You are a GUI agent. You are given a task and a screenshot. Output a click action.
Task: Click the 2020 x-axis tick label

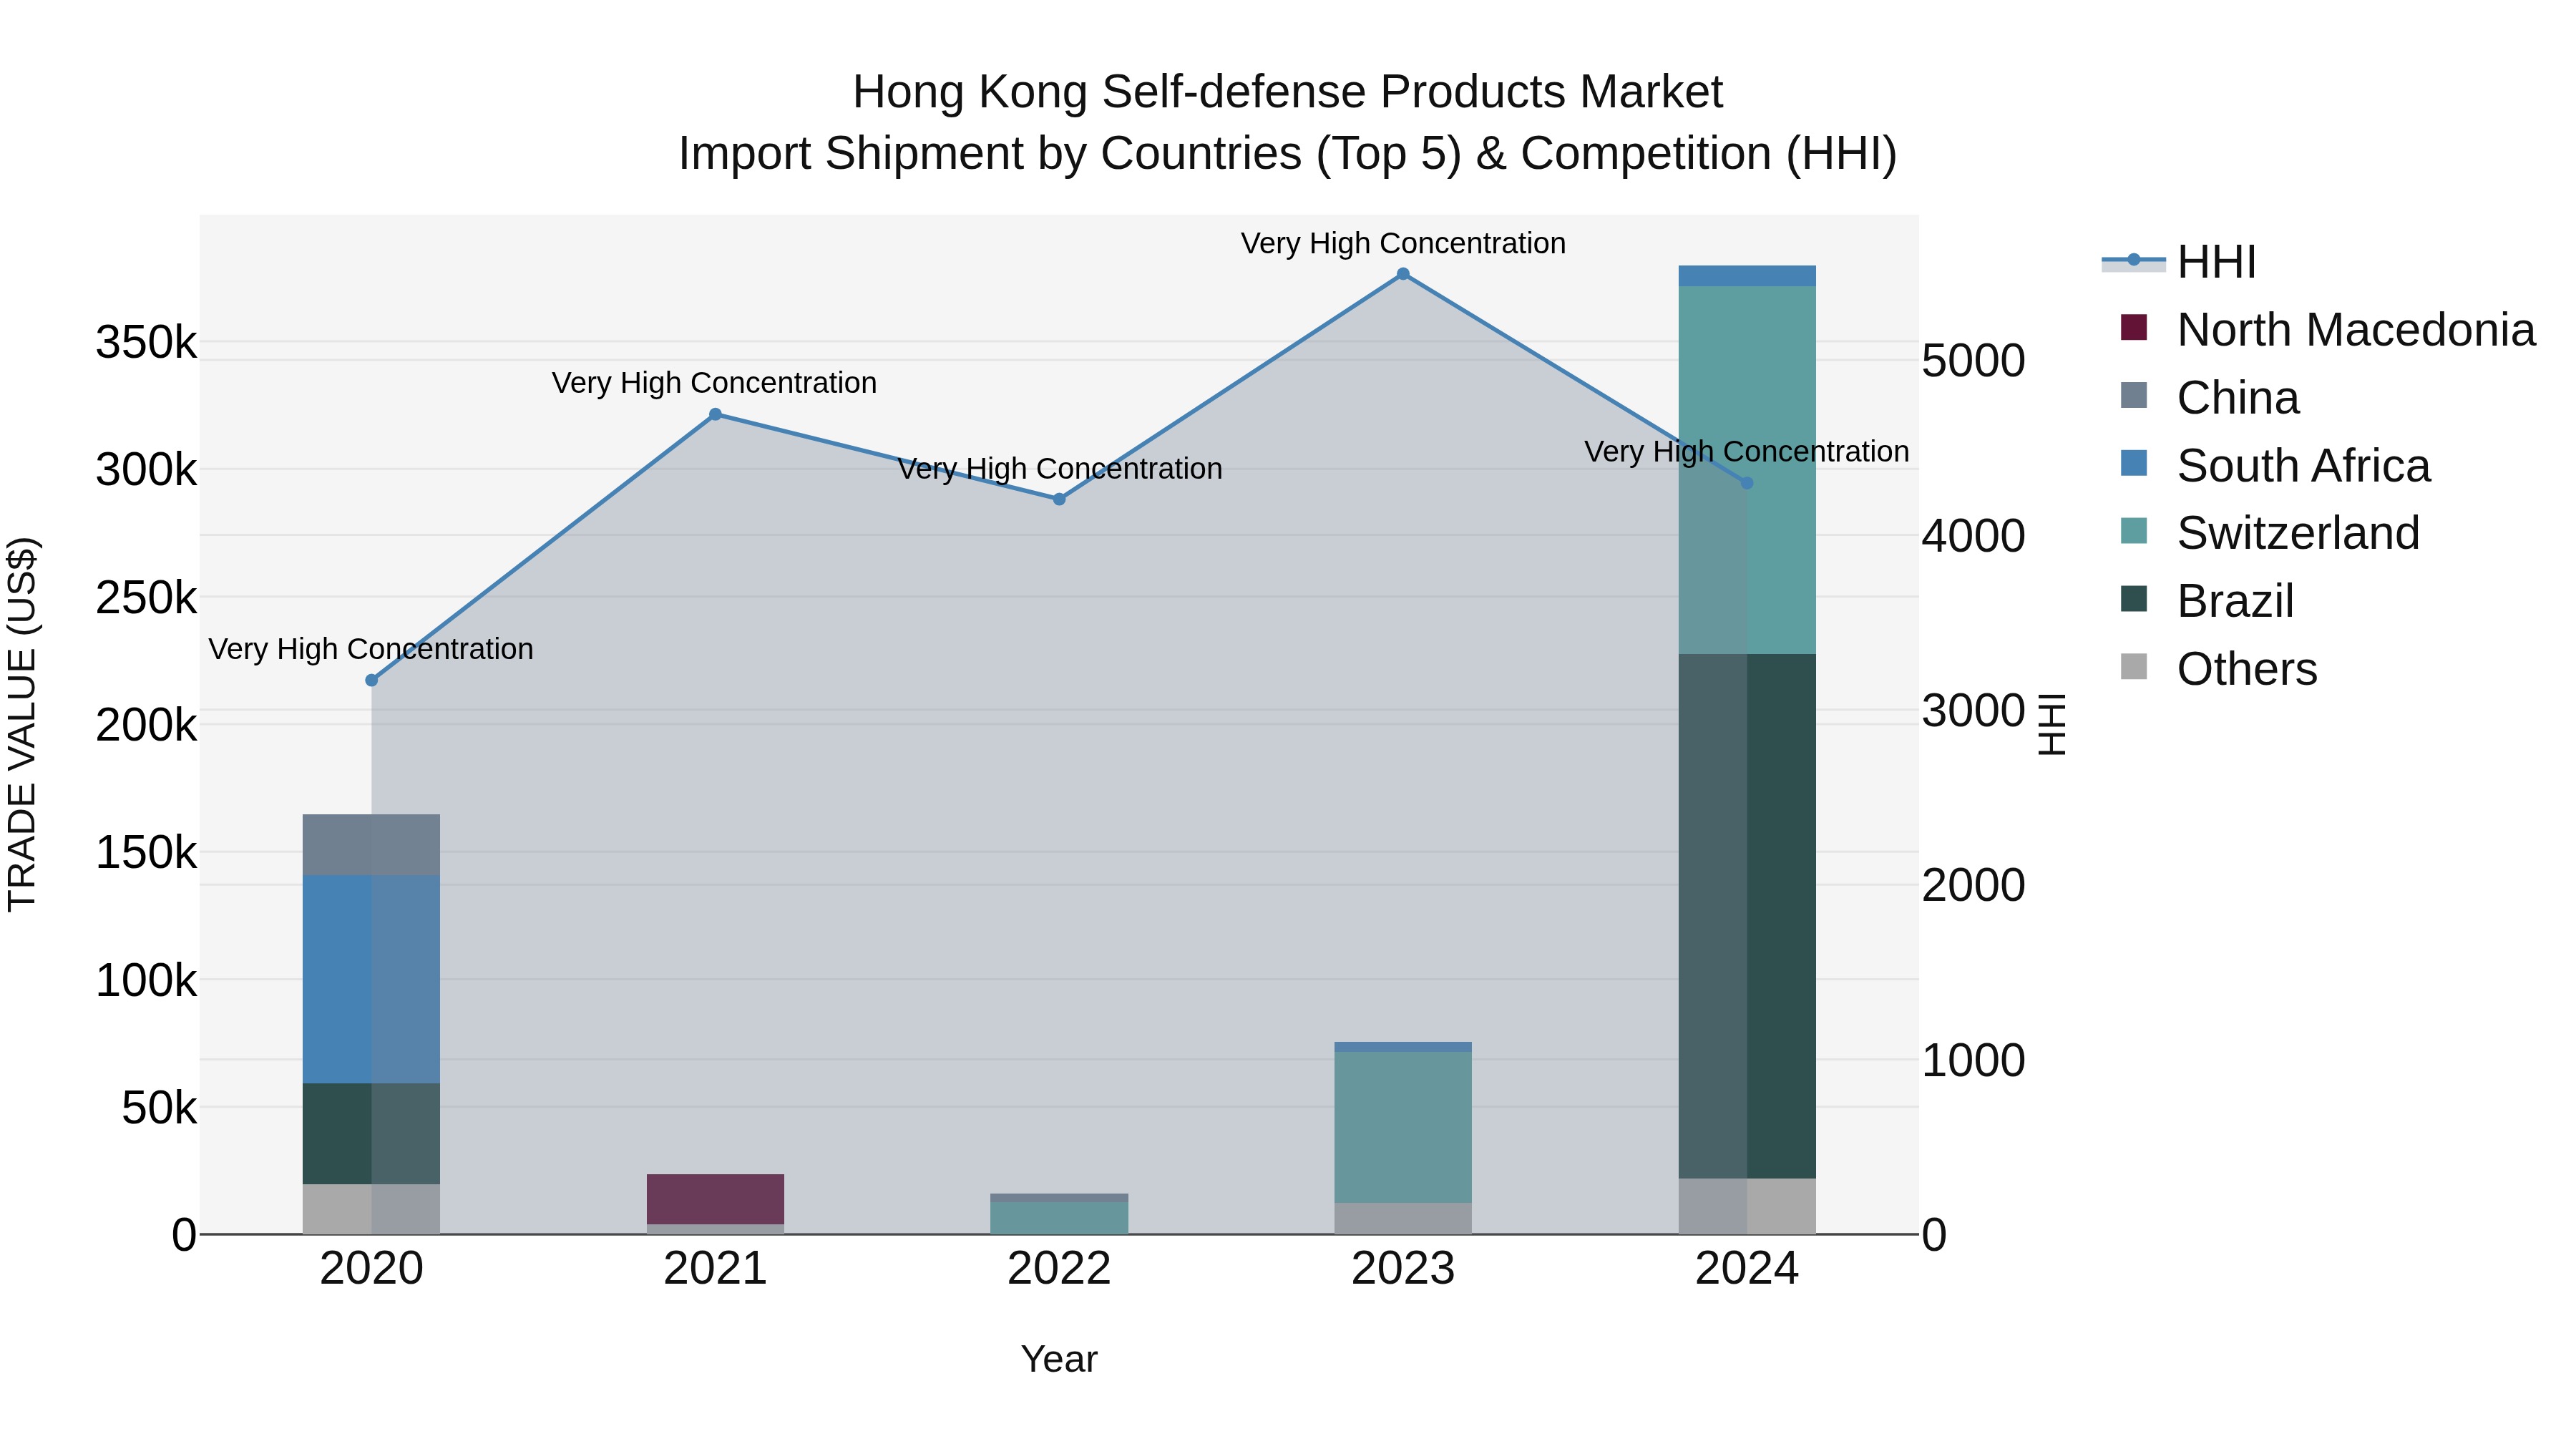(371, 1269)
